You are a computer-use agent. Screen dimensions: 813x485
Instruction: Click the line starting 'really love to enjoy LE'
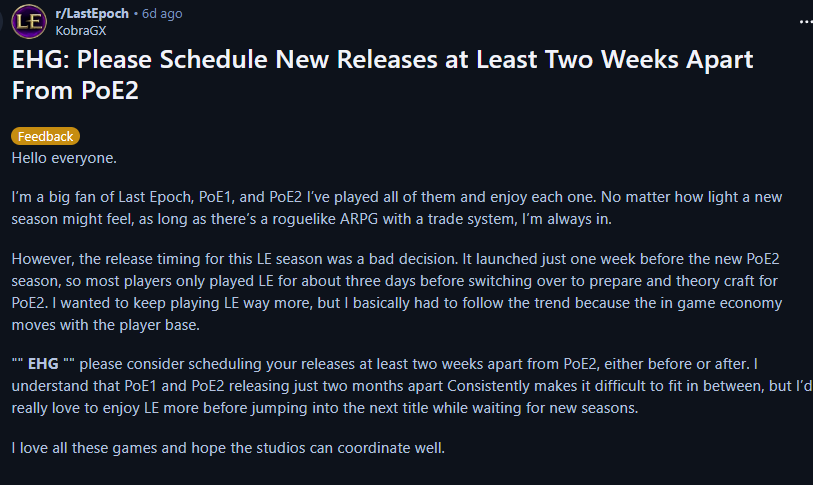tap(325, 408)
